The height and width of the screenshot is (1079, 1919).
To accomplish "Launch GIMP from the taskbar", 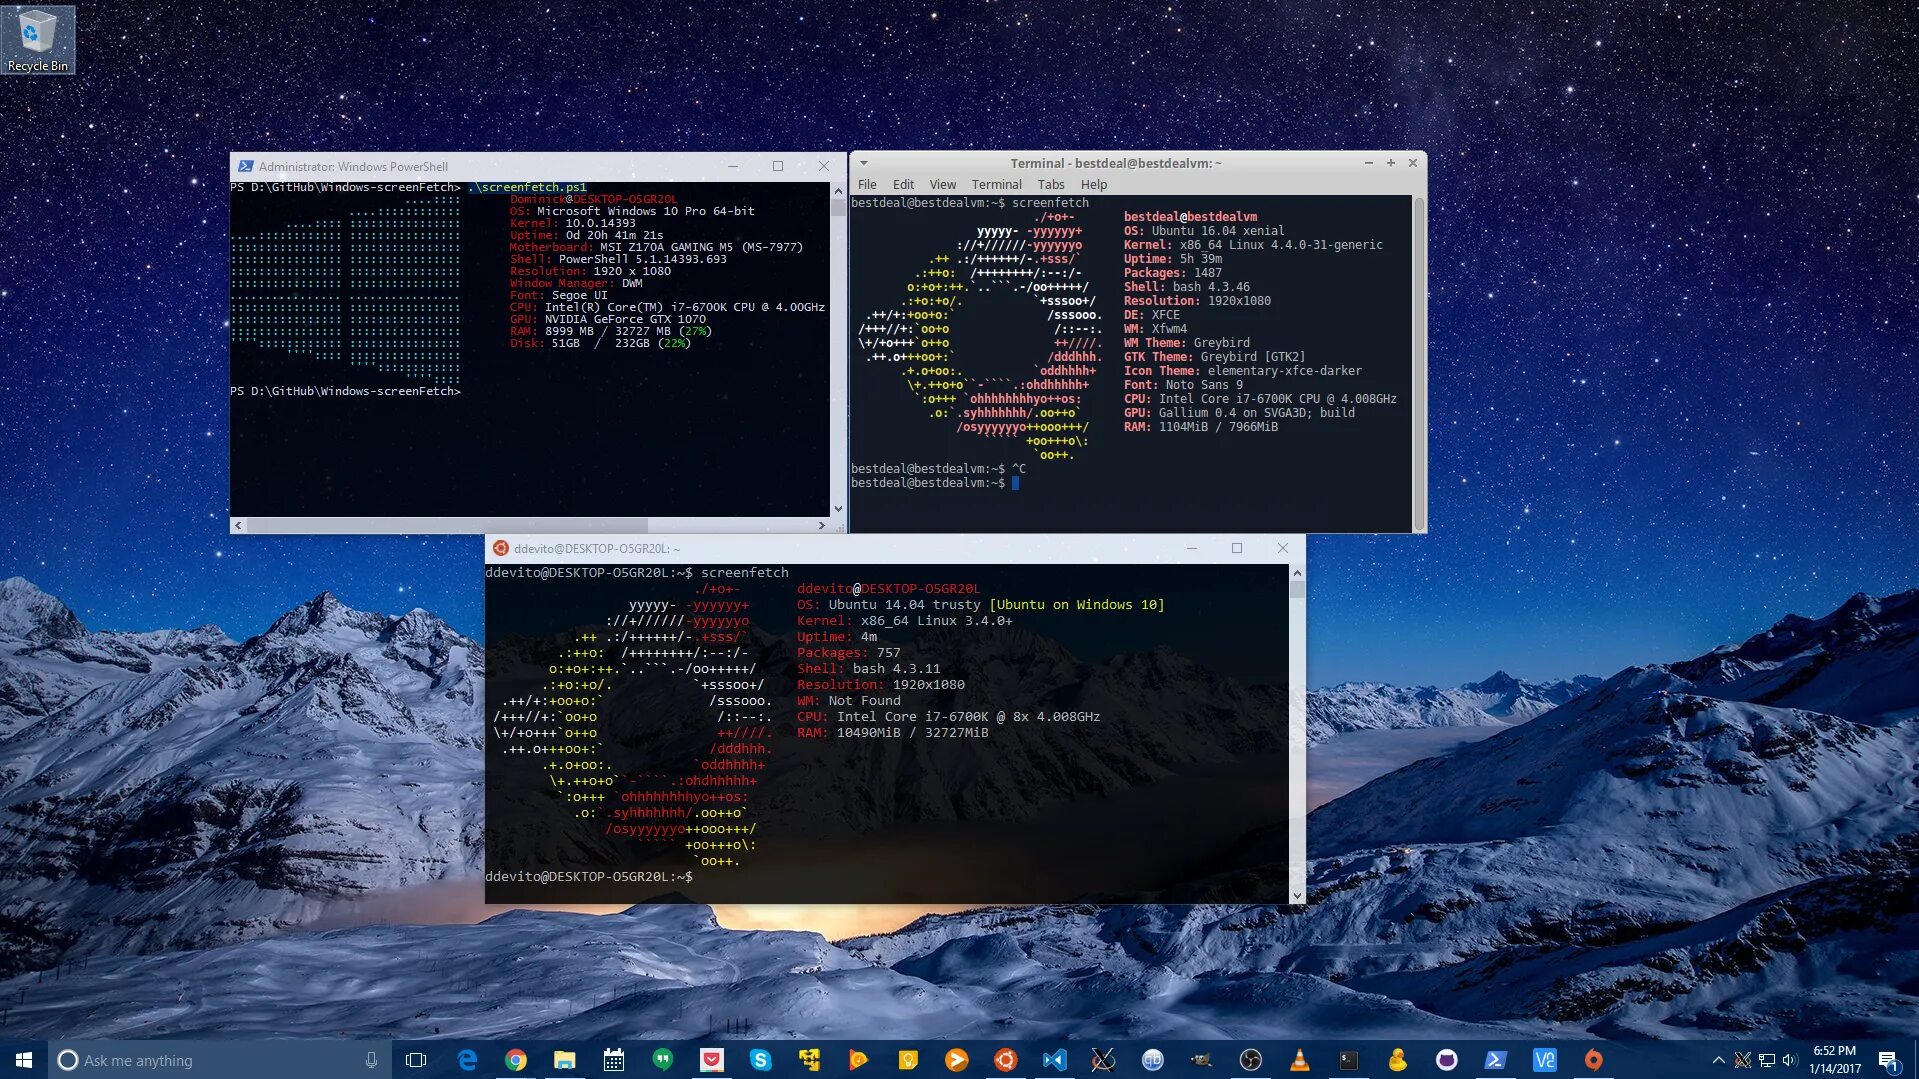I will [1202, 1060].
